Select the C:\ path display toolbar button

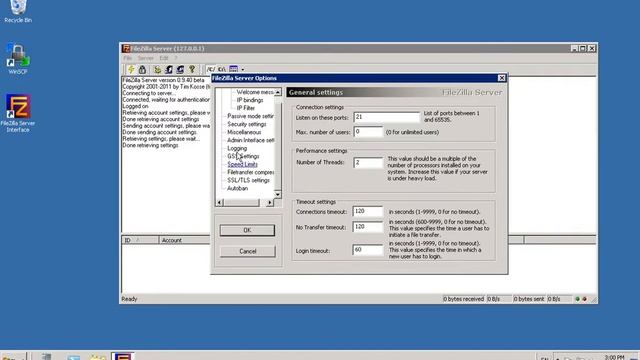point(222,69)
